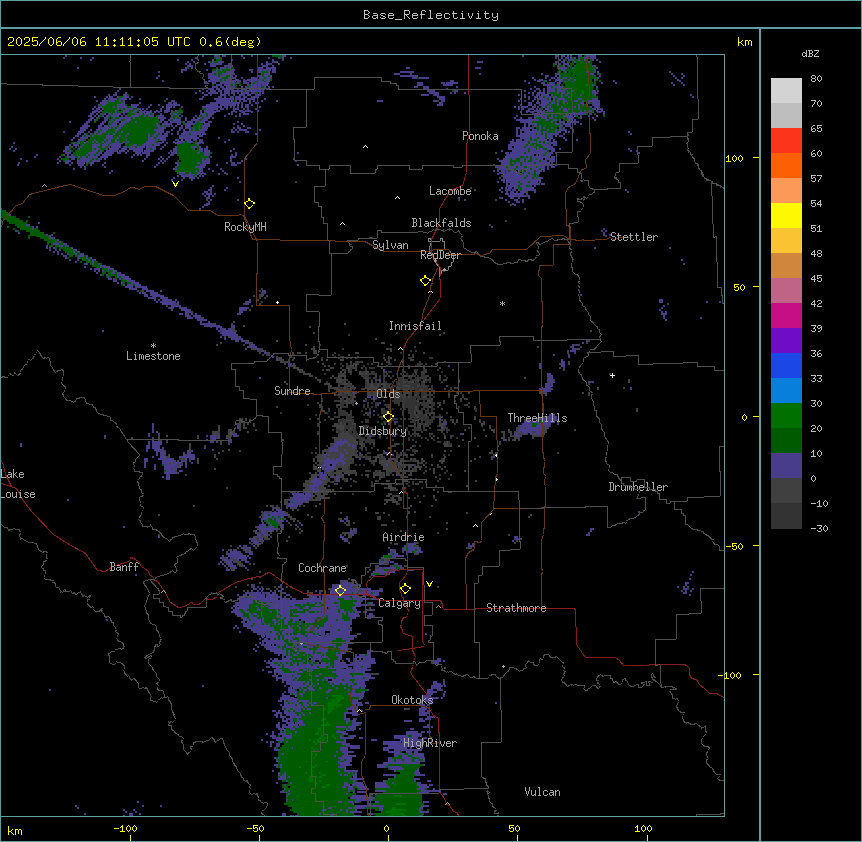Select the light blue 30-33 dBZ legend swatch

pyautogui.click(x=786, y=391)
